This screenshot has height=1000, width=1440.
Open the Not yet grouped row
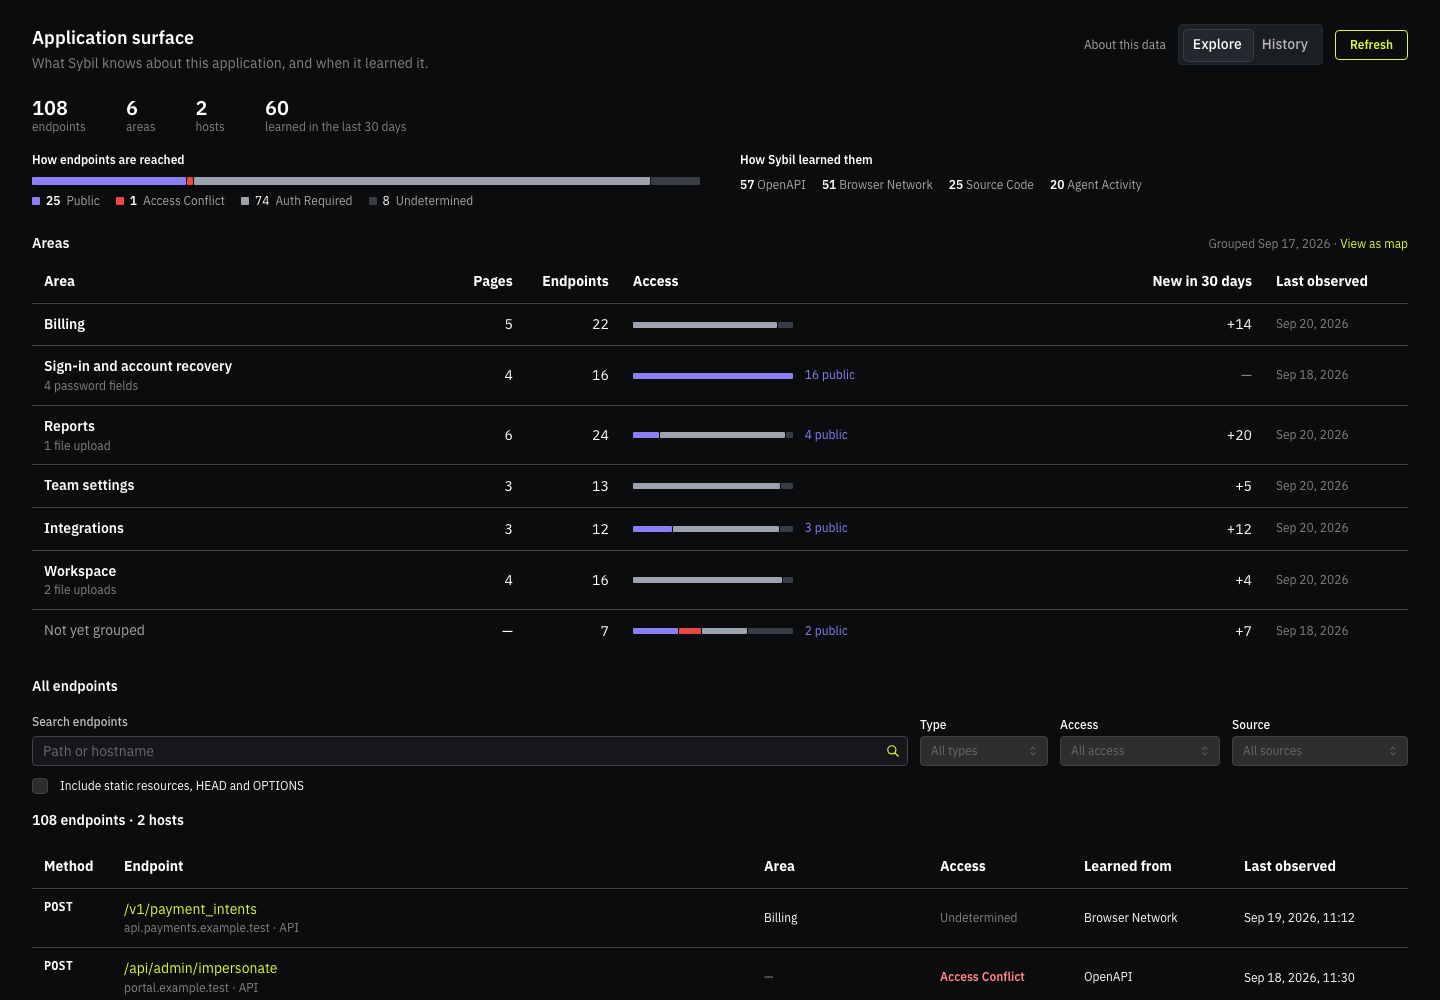(720, 631)
